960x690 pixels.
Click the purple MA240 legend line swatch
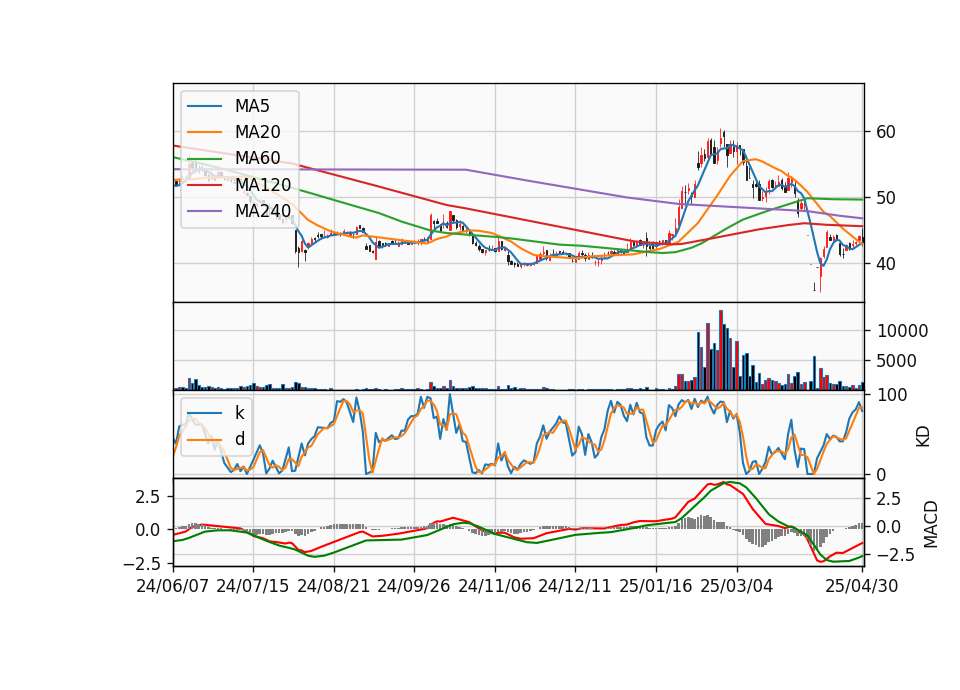click(204, 211)
